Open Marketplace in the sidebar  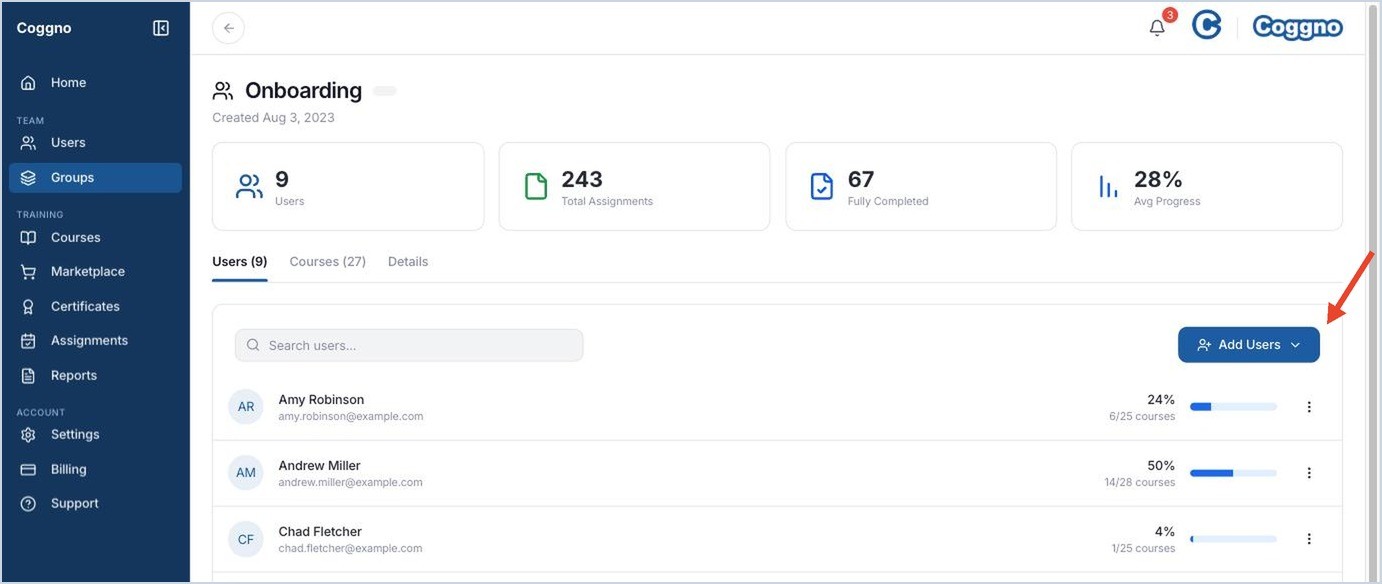[x=96, y=272]
